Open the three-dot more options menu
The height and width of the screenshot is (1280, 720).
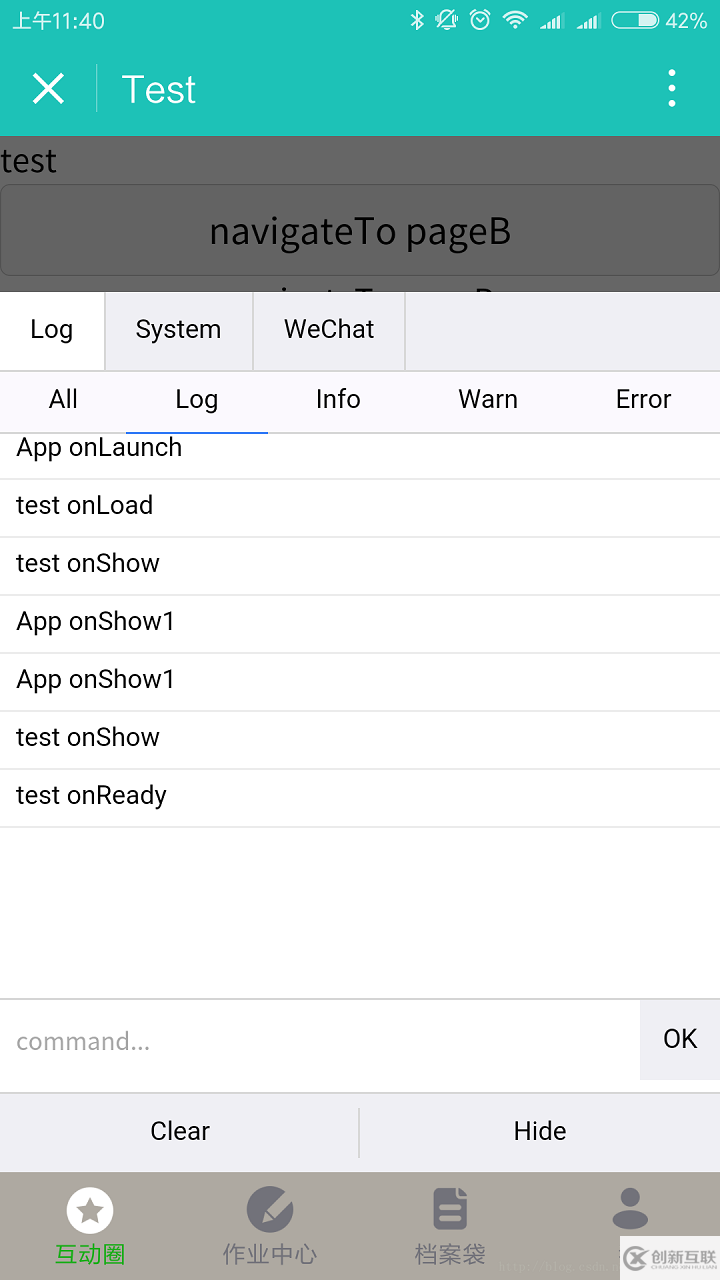click(x=671, y=89)
